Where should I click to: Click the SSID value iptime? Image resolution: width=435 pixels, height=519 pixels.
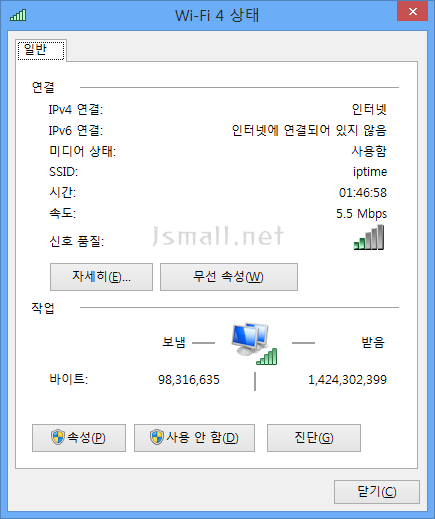(370, 172)
